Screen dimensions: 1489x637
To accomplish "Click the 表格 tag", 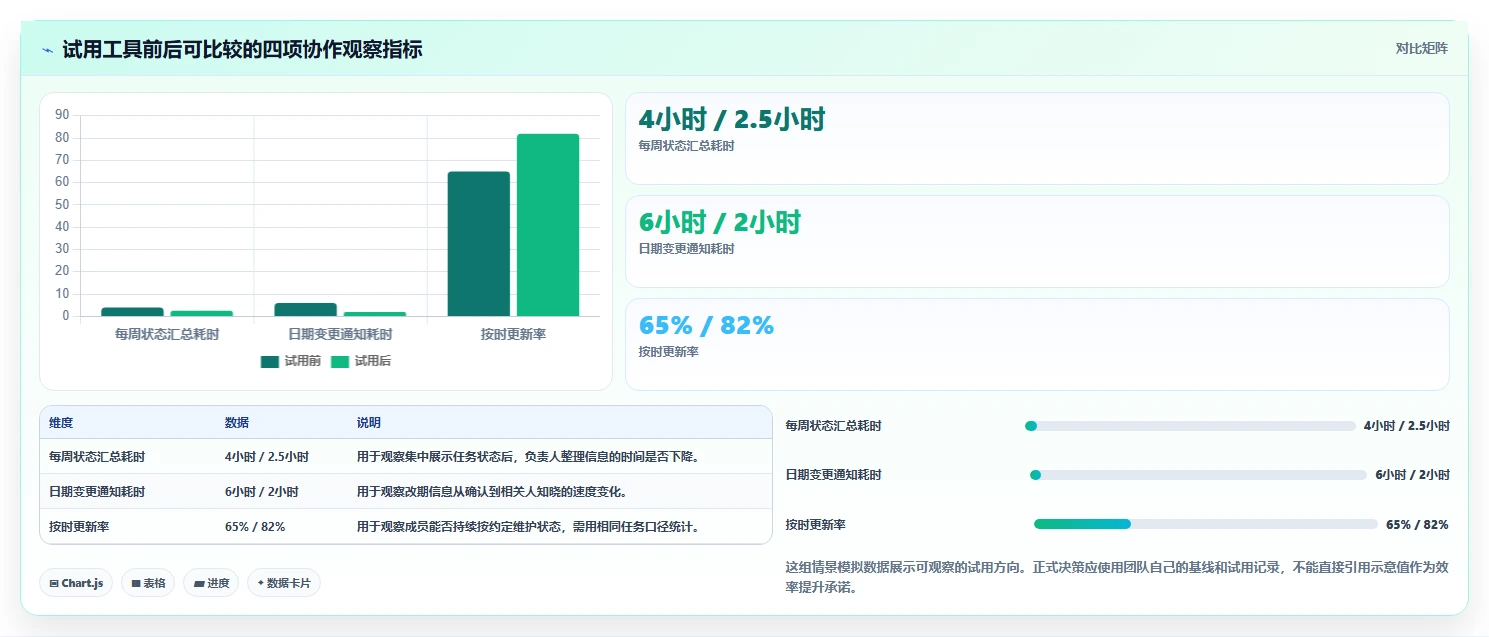I will 148,583.
